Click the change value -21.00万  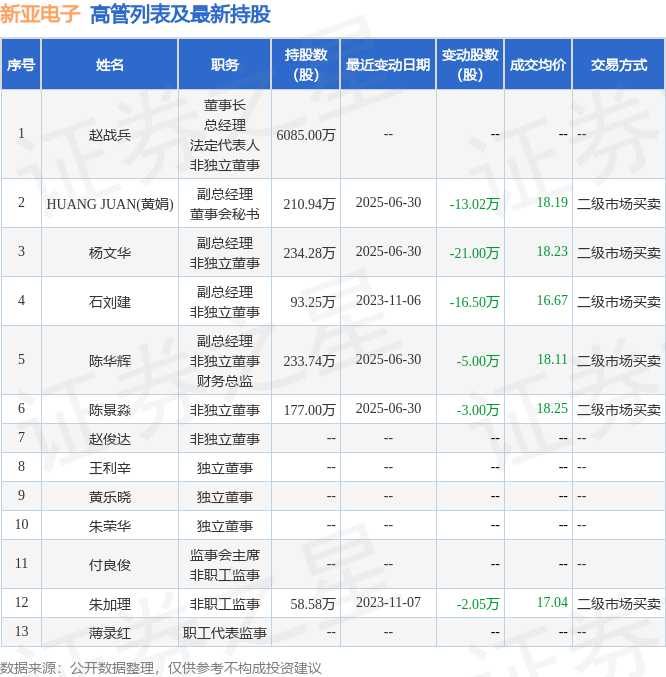[474, 253]
